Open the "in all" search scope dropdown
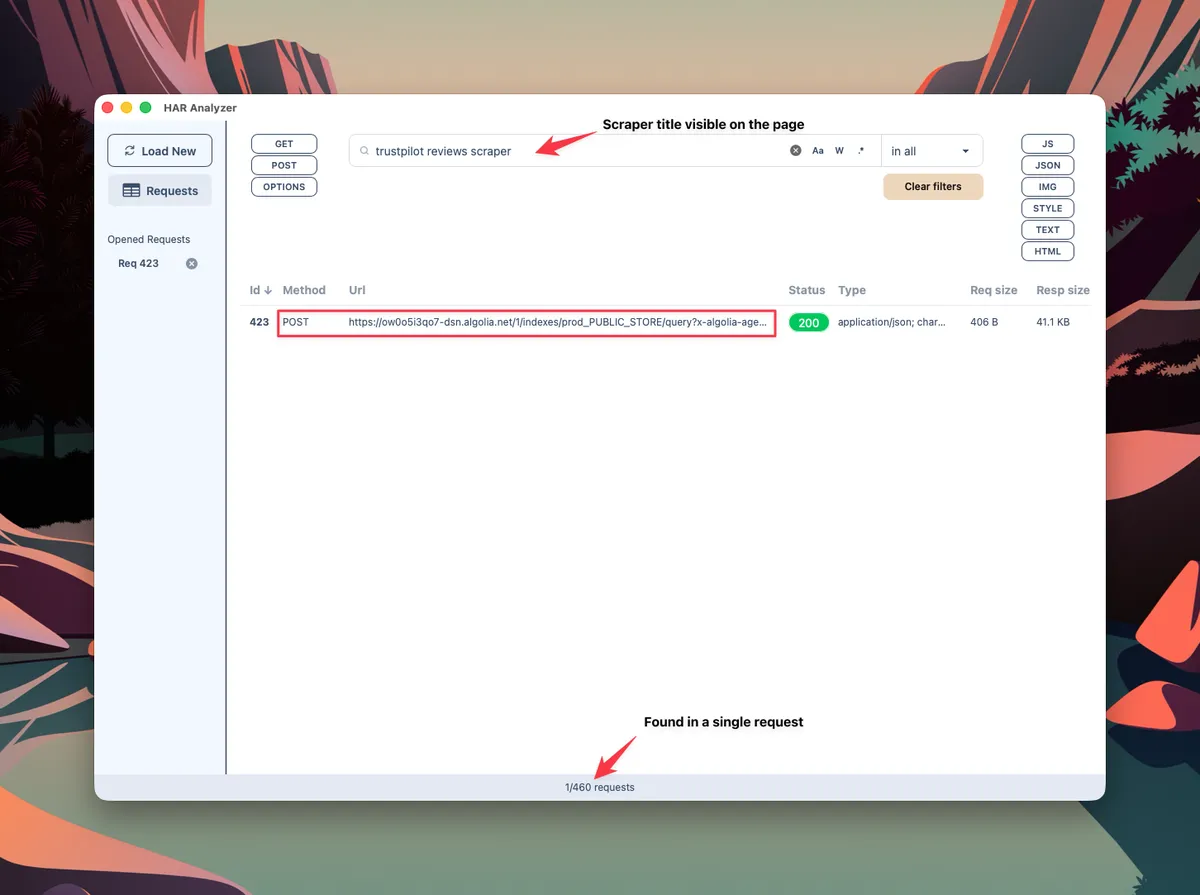This screenshot has height=895, width=1200. [x=931, y=151]
